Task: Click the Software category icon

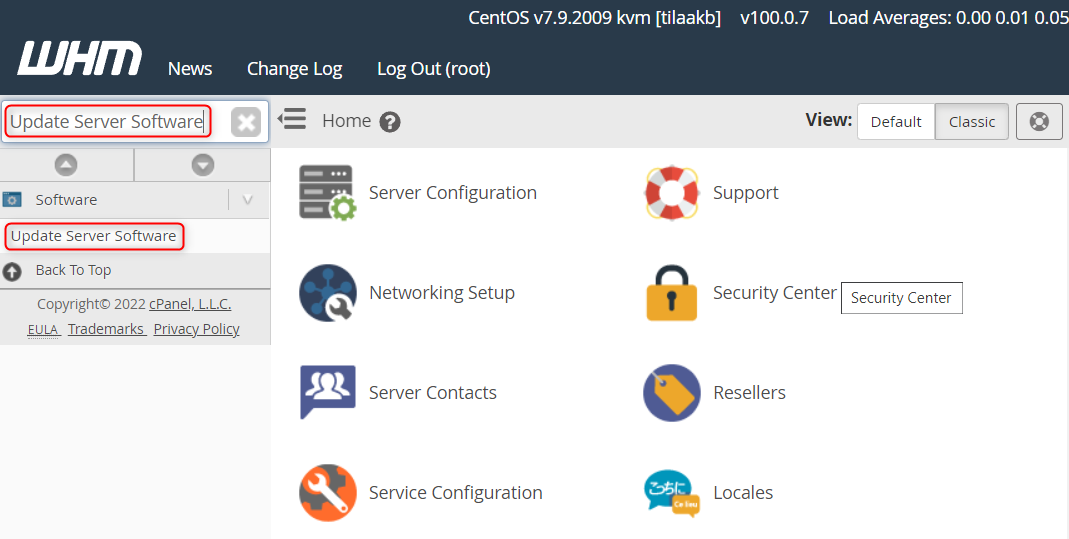Action: pos(12,200)
